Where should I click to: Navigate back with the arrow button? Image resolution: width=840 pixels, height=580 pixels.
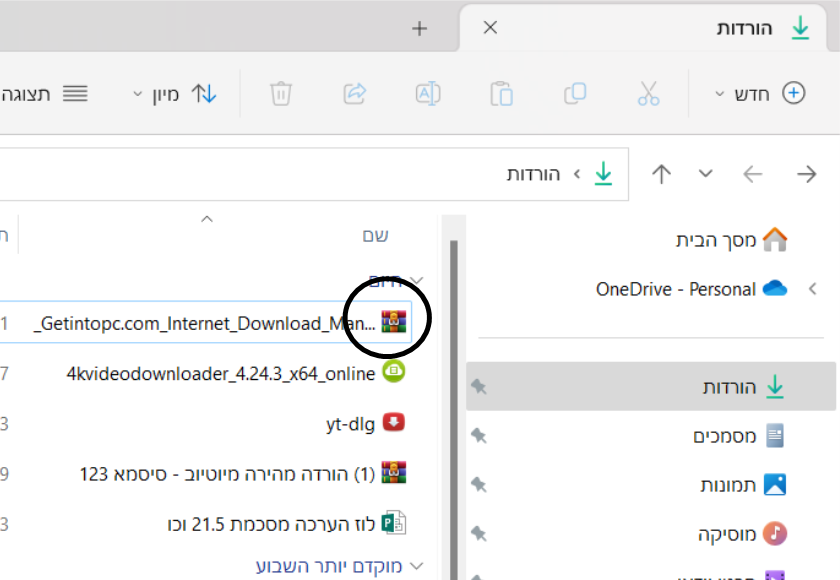(806, 174)
